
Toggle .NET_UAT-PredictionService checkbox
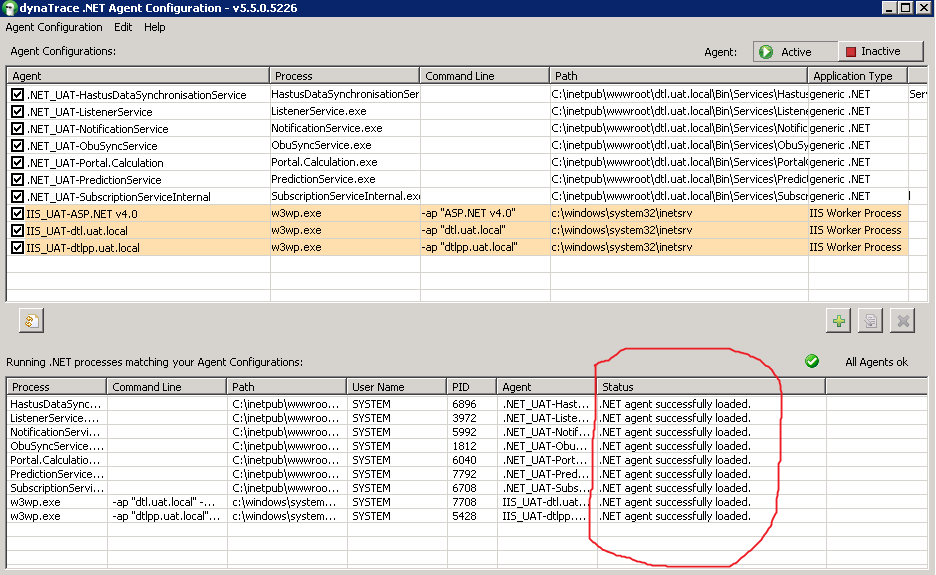click(17, 180)
